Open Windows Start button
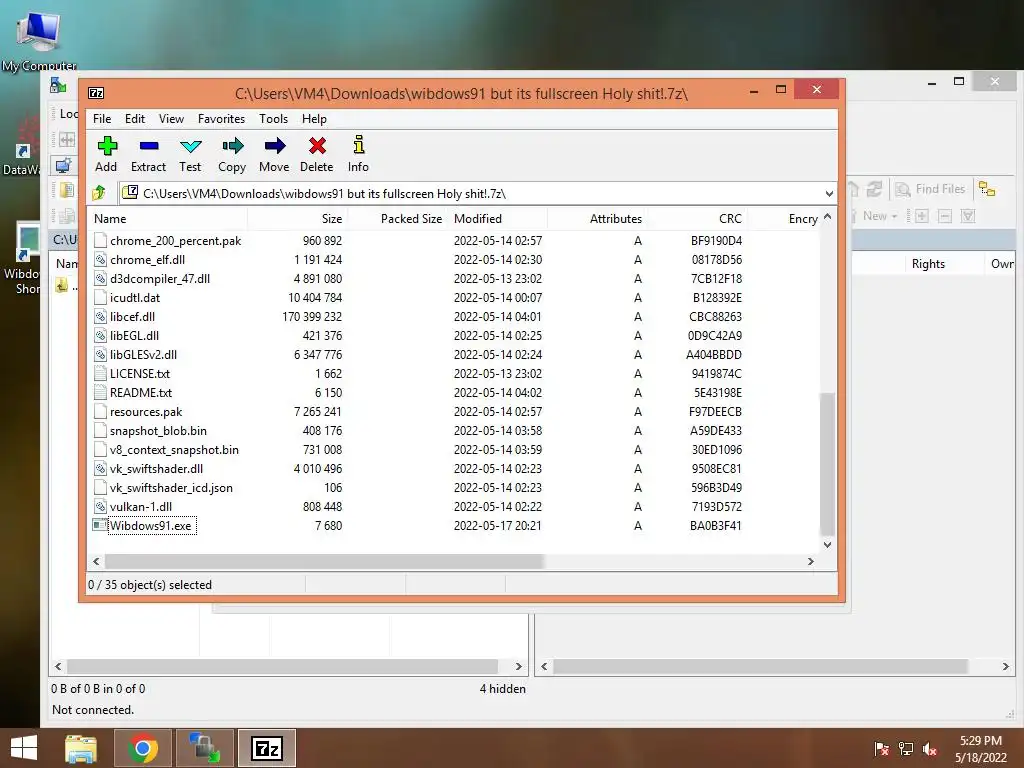The height and width of the screenshot is (768, 1024). click(x=24, y=748)
